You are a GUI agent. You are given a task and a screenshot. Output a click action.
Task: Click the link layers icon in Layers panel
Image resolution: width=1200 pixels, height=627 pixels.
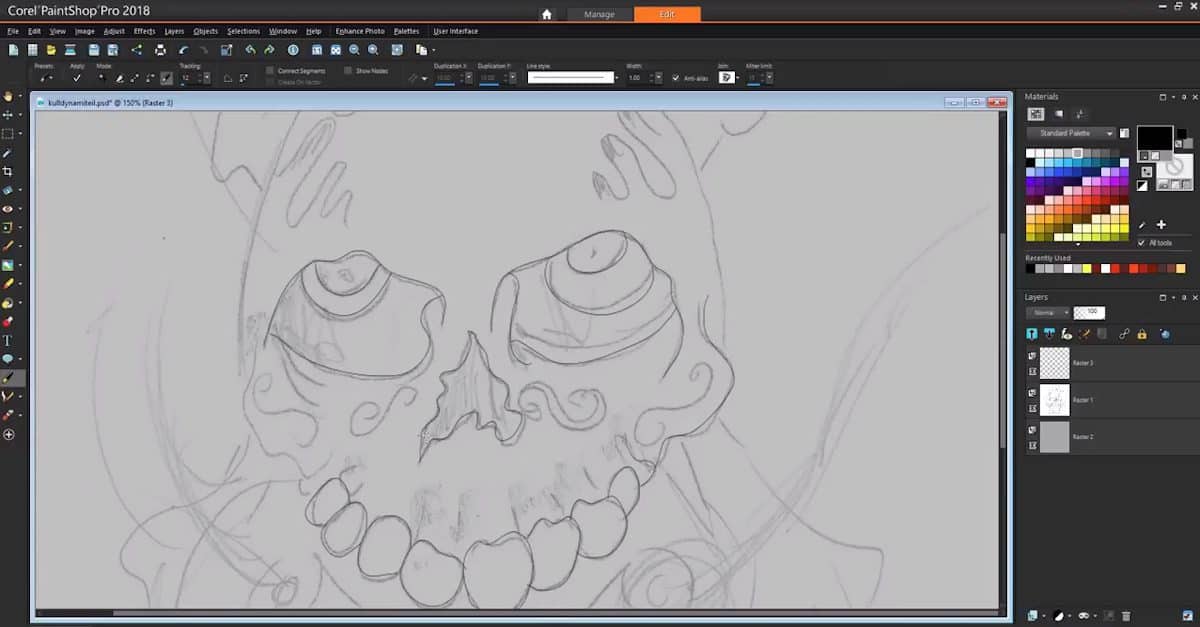click(x=1124, y=334)
